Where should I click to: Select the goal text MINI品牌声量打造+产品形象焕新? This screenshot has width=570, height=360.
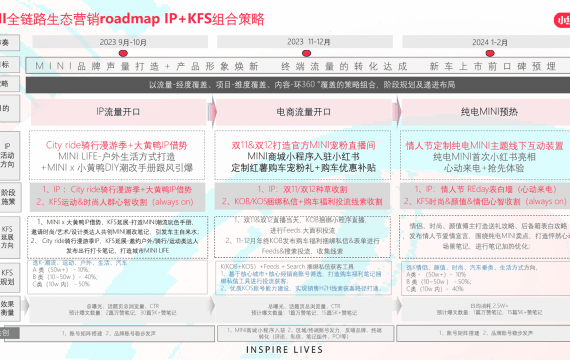pyautogui.click(x=147, y=66)
